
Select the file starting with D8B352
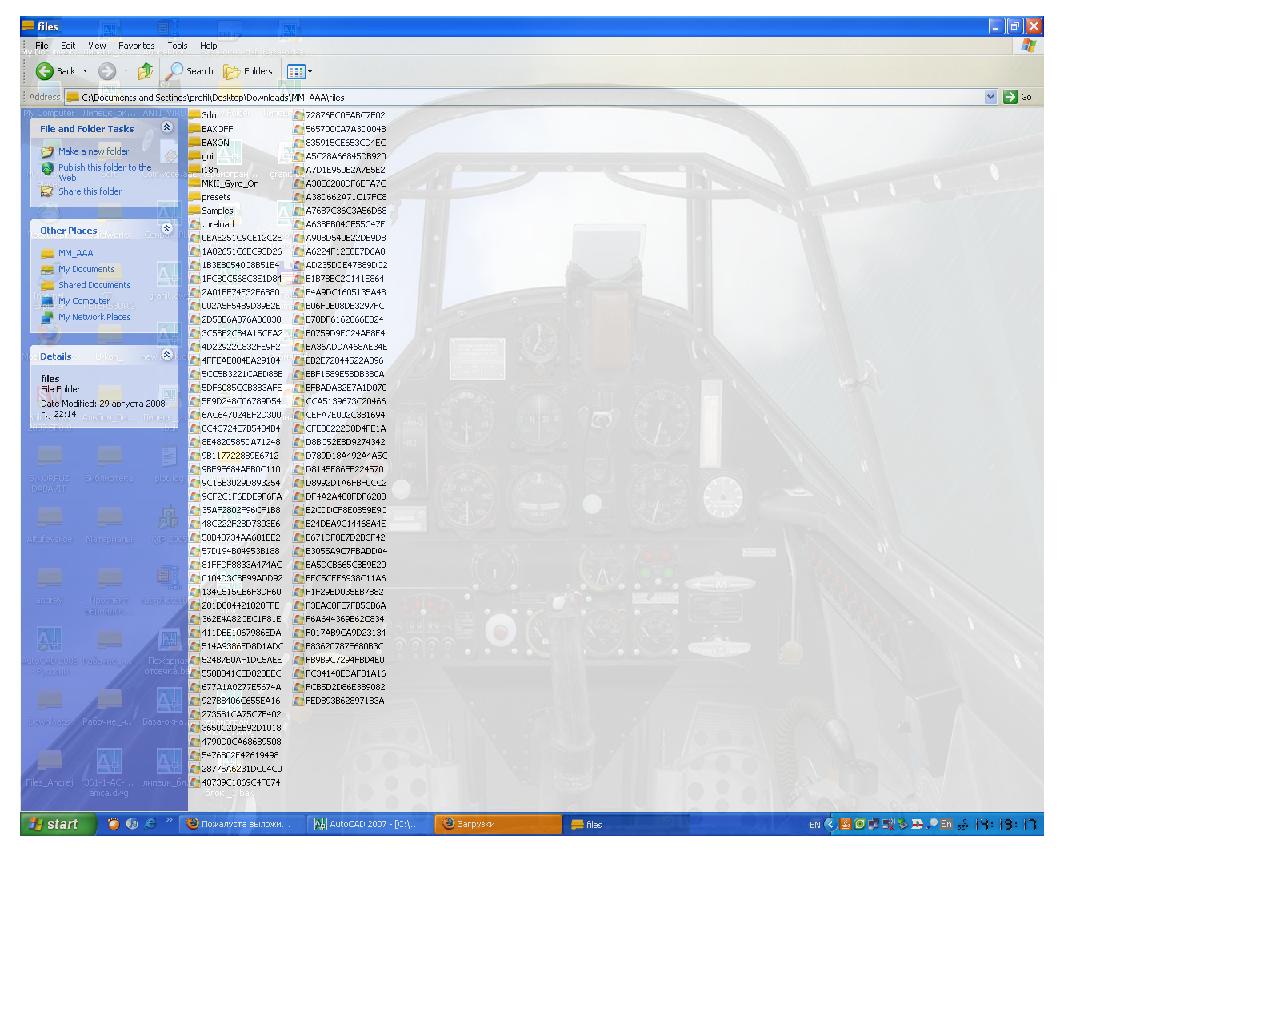pos(339,442)
